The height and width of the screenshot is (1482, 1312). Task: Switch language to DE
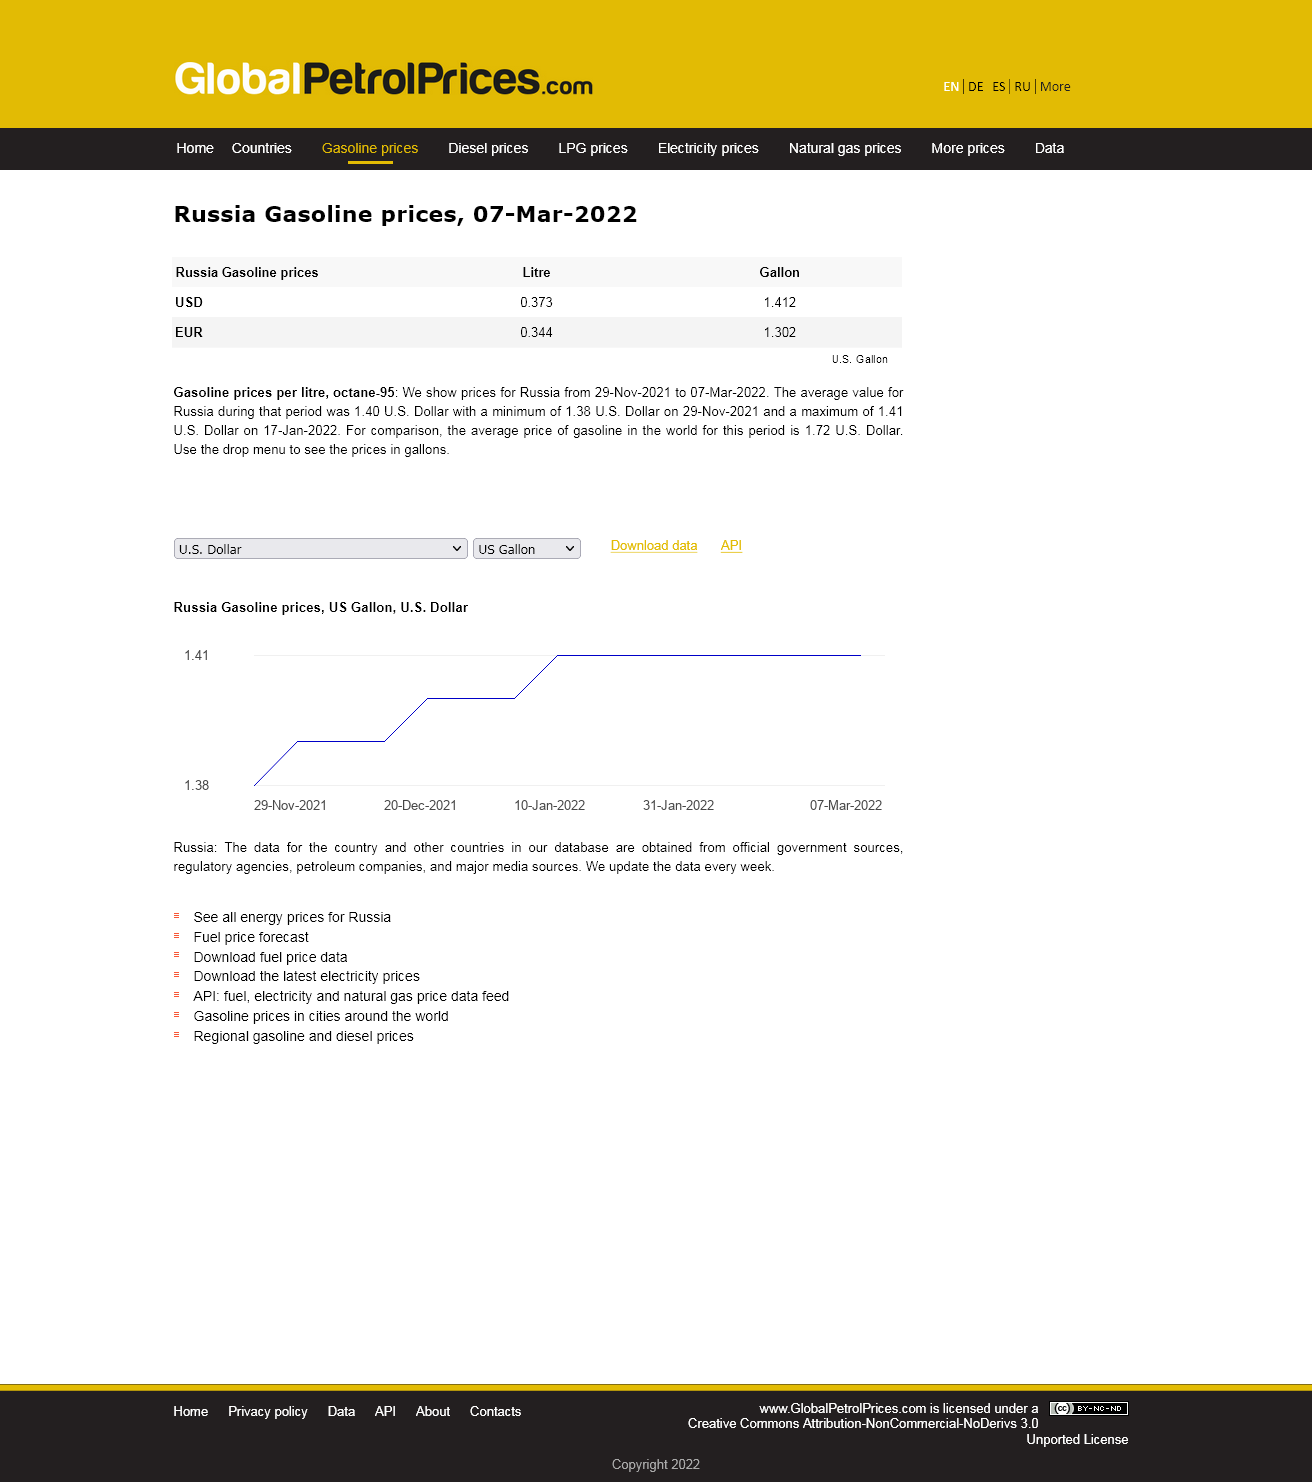click(x=976, y=87)
